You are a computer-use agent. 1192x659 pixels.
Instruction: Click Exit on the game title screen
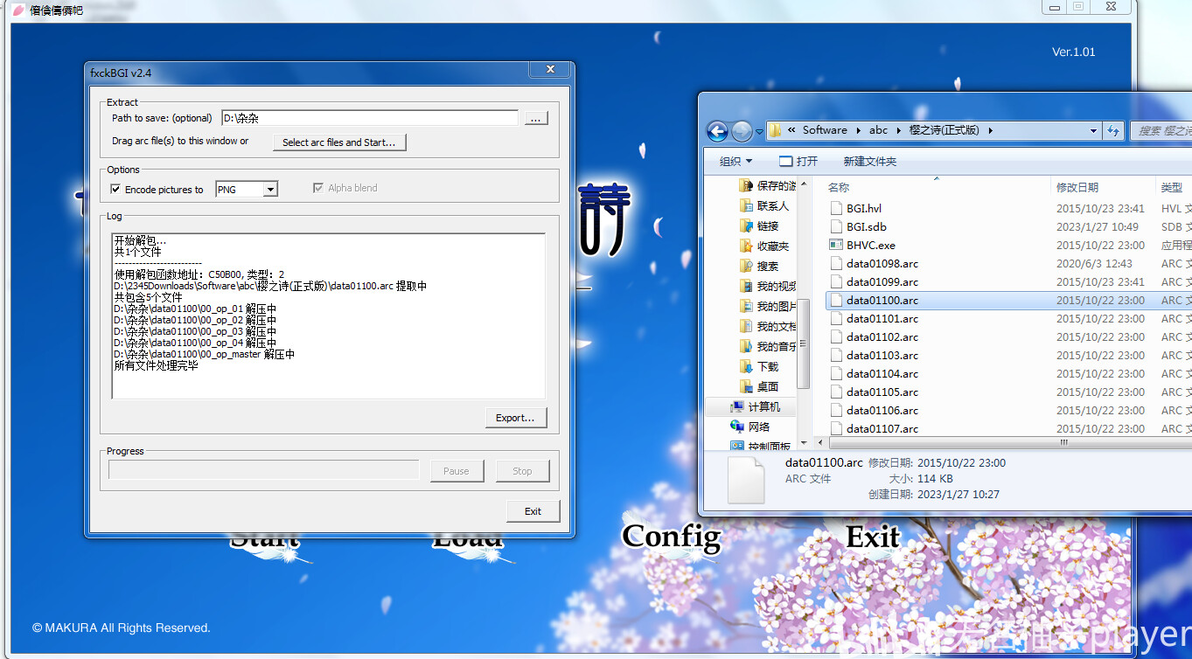click(873, 537)
